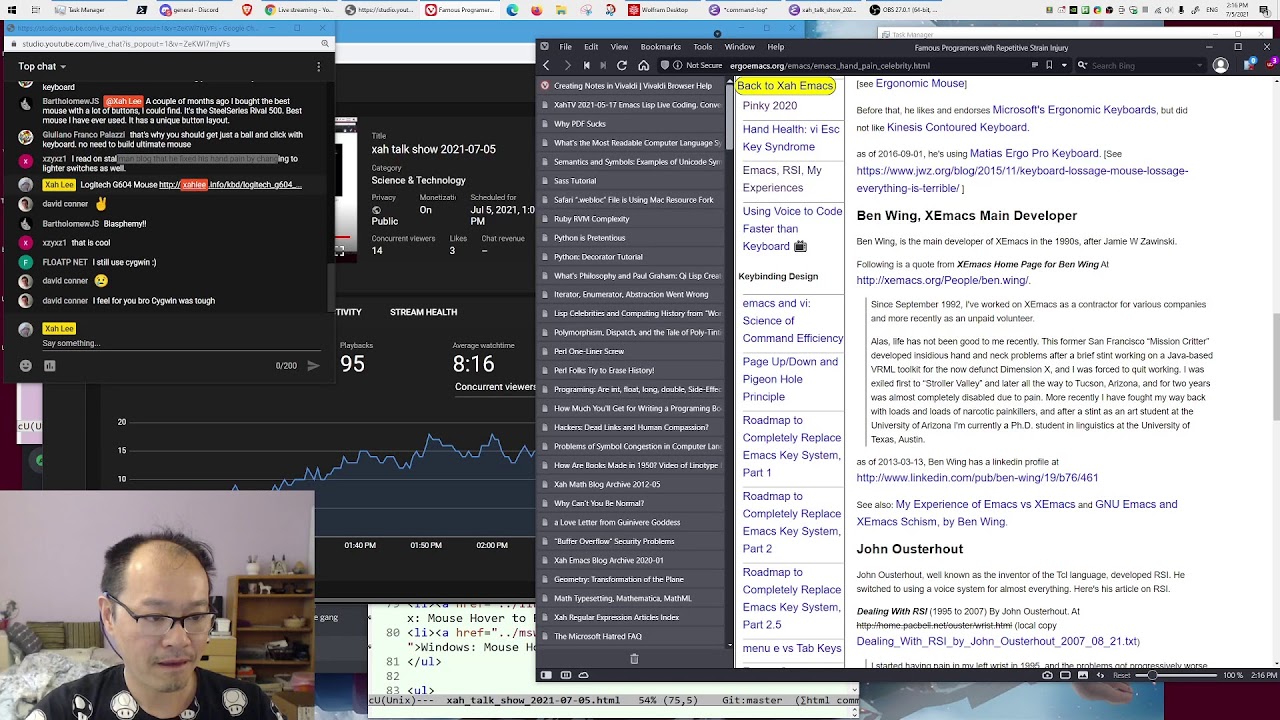This screenshot has height=720, width=1280.
Task: Open Firefox from the taskbar
Action: 537,10
